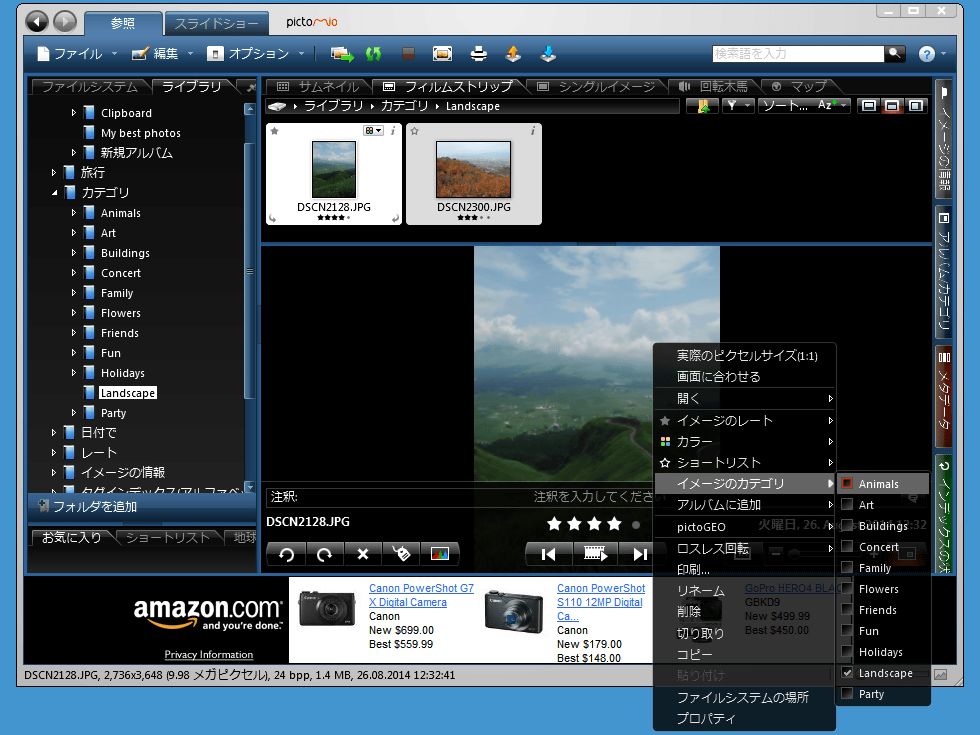Click the back navigation arrow button

click(37, 22)
